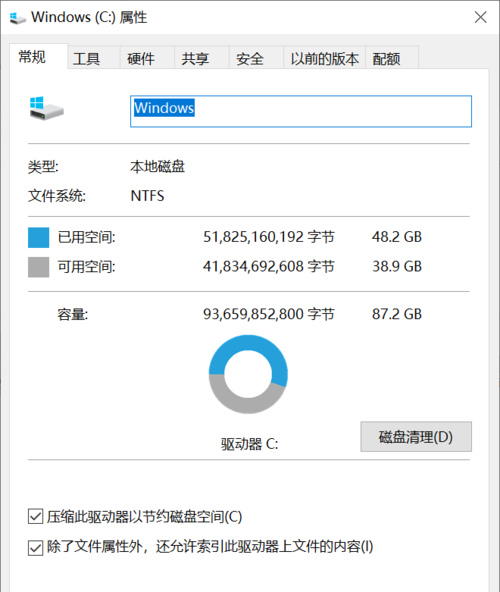500x592 pixels.
Task: Click the 驱动器 C: label under chart
Action: [250, 444]
